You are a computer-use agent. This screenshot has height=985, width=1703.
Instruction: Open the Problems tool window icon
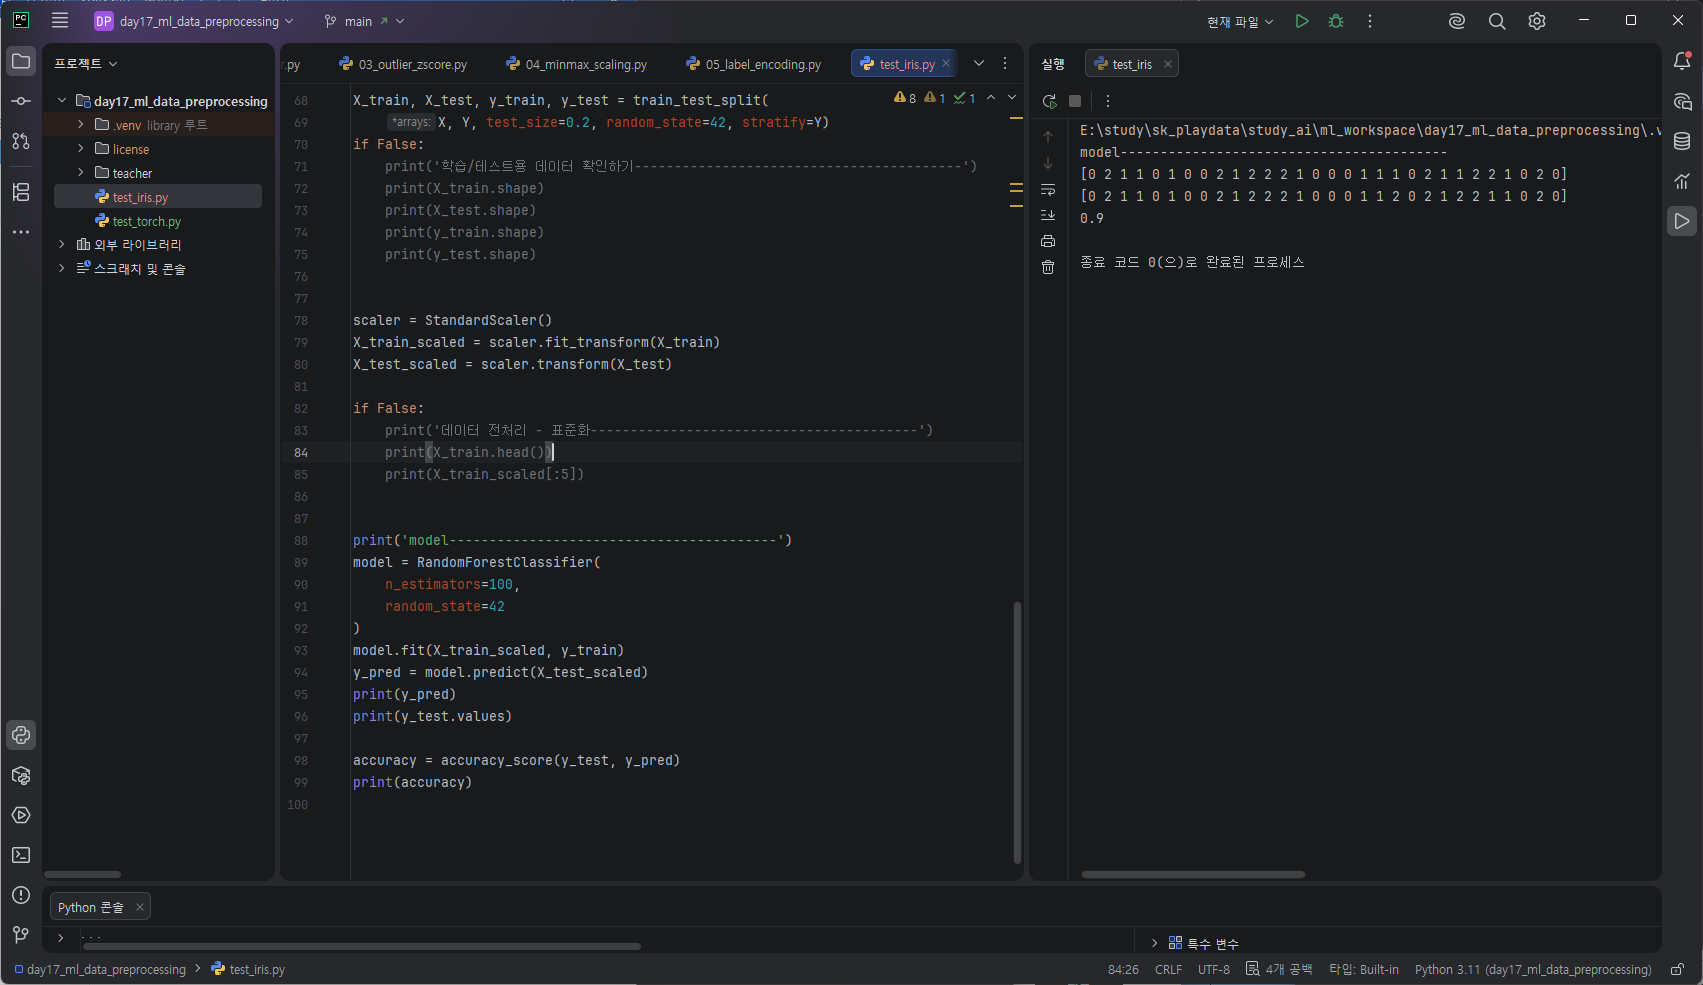pos(21,895)
